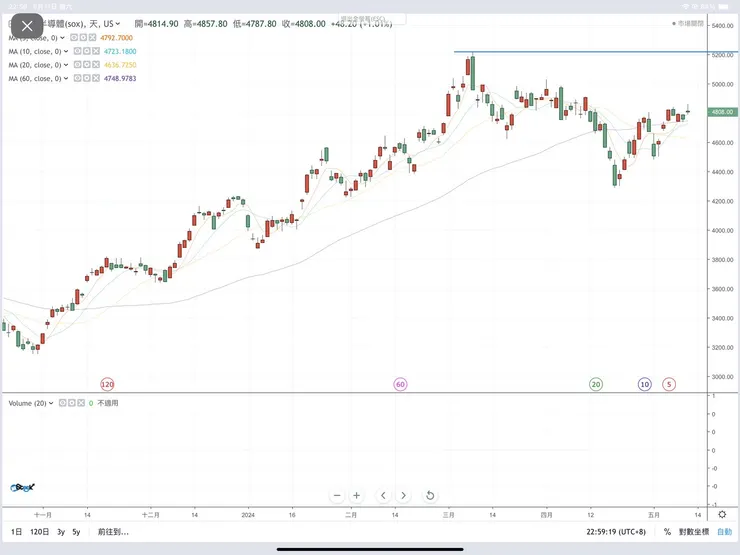The height and width of the screenshot is (555, 740).
Task: Select the 120日 time range
Action: [x=40, y=532]
